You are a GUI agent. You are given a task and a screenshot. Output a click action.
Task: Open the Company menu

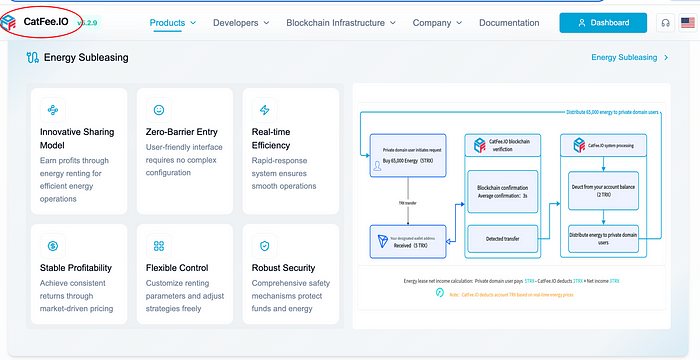(x=432, y=23)
